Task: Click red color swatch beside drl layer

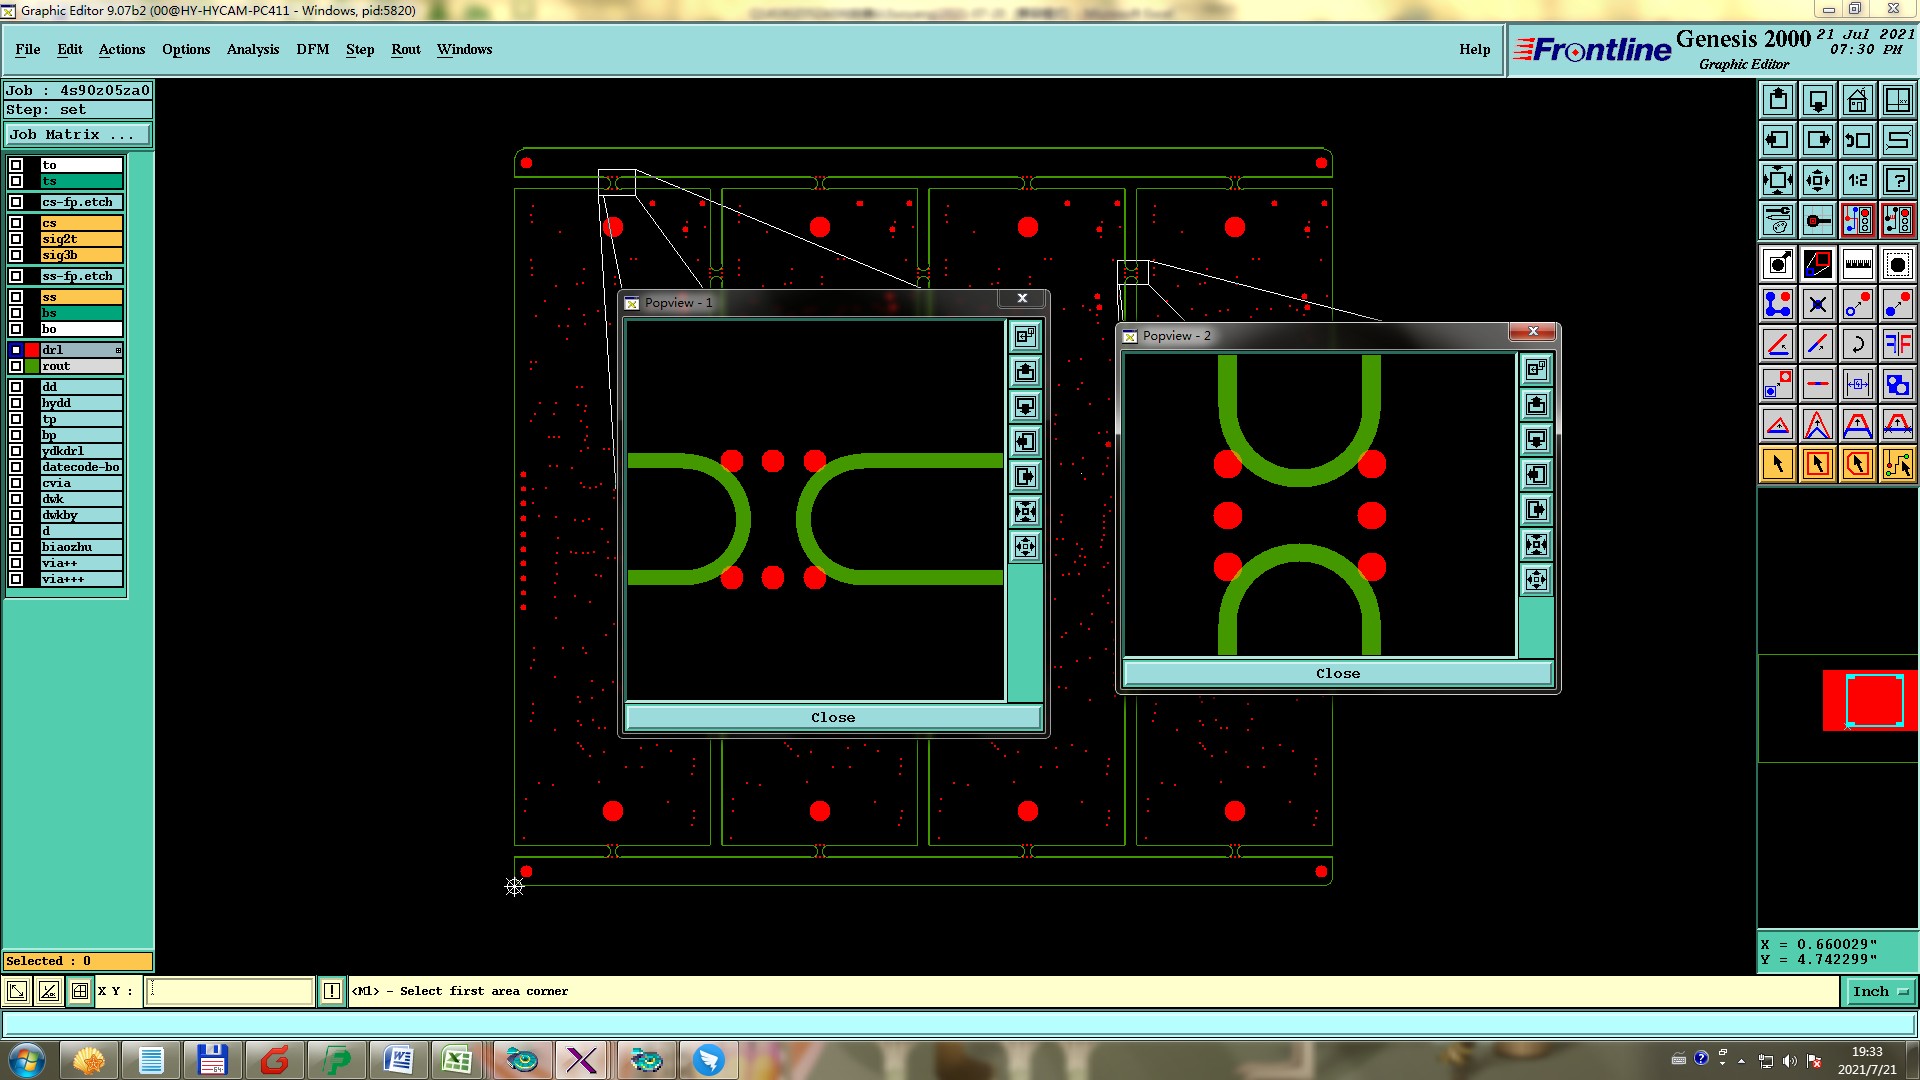Action: [32, 350]
